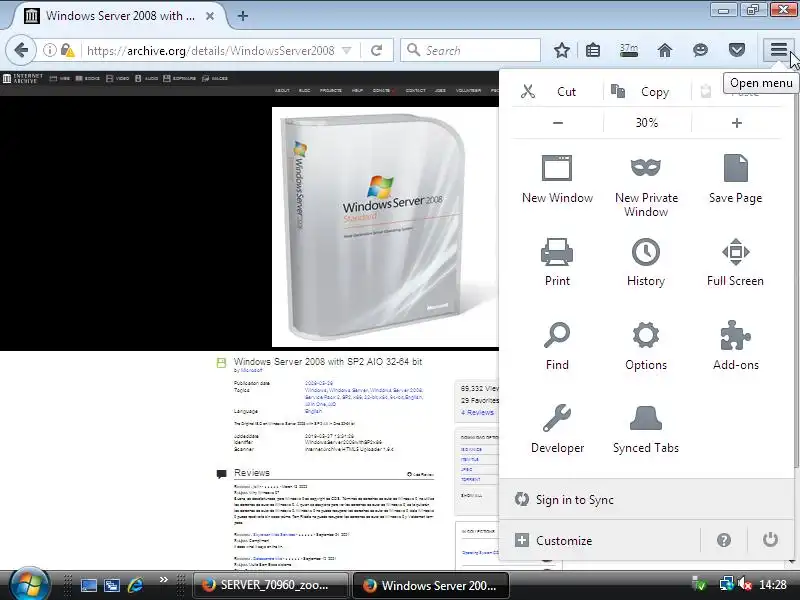The height and width of the screenshot is (600, 800).
Task: Show bookmarks list icon
Action: tap(593, 50)
